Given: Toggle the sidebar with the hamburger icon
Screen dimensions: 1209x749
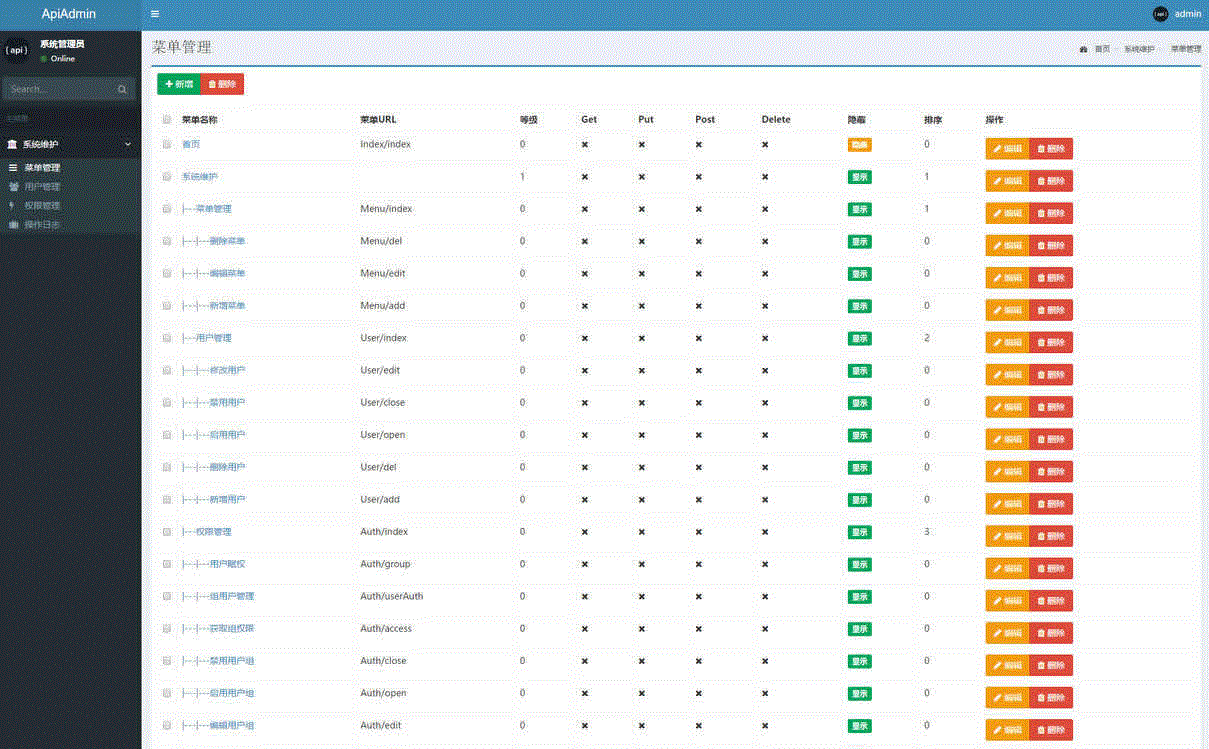Looking at the screenshot, I should pos(155,14).
